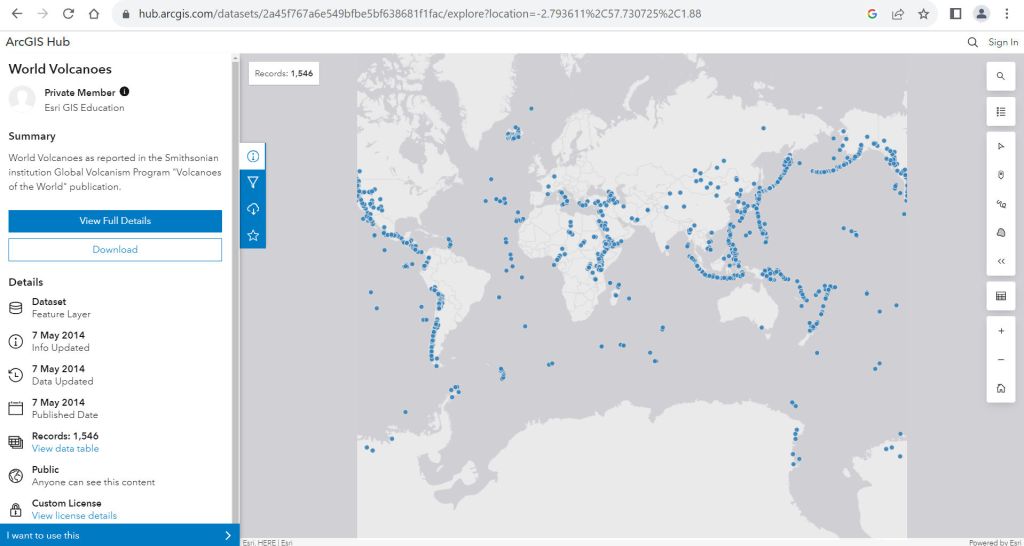Zoom in on the map
This screenshot has height=546, width=1024.
click(1001, 330)
